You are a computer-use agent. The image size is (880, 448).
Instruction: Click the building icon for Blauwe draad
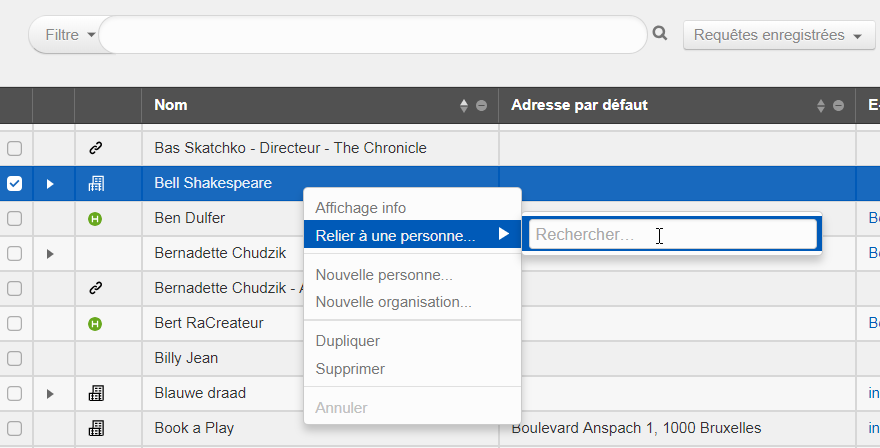click(x=96, y=393)
